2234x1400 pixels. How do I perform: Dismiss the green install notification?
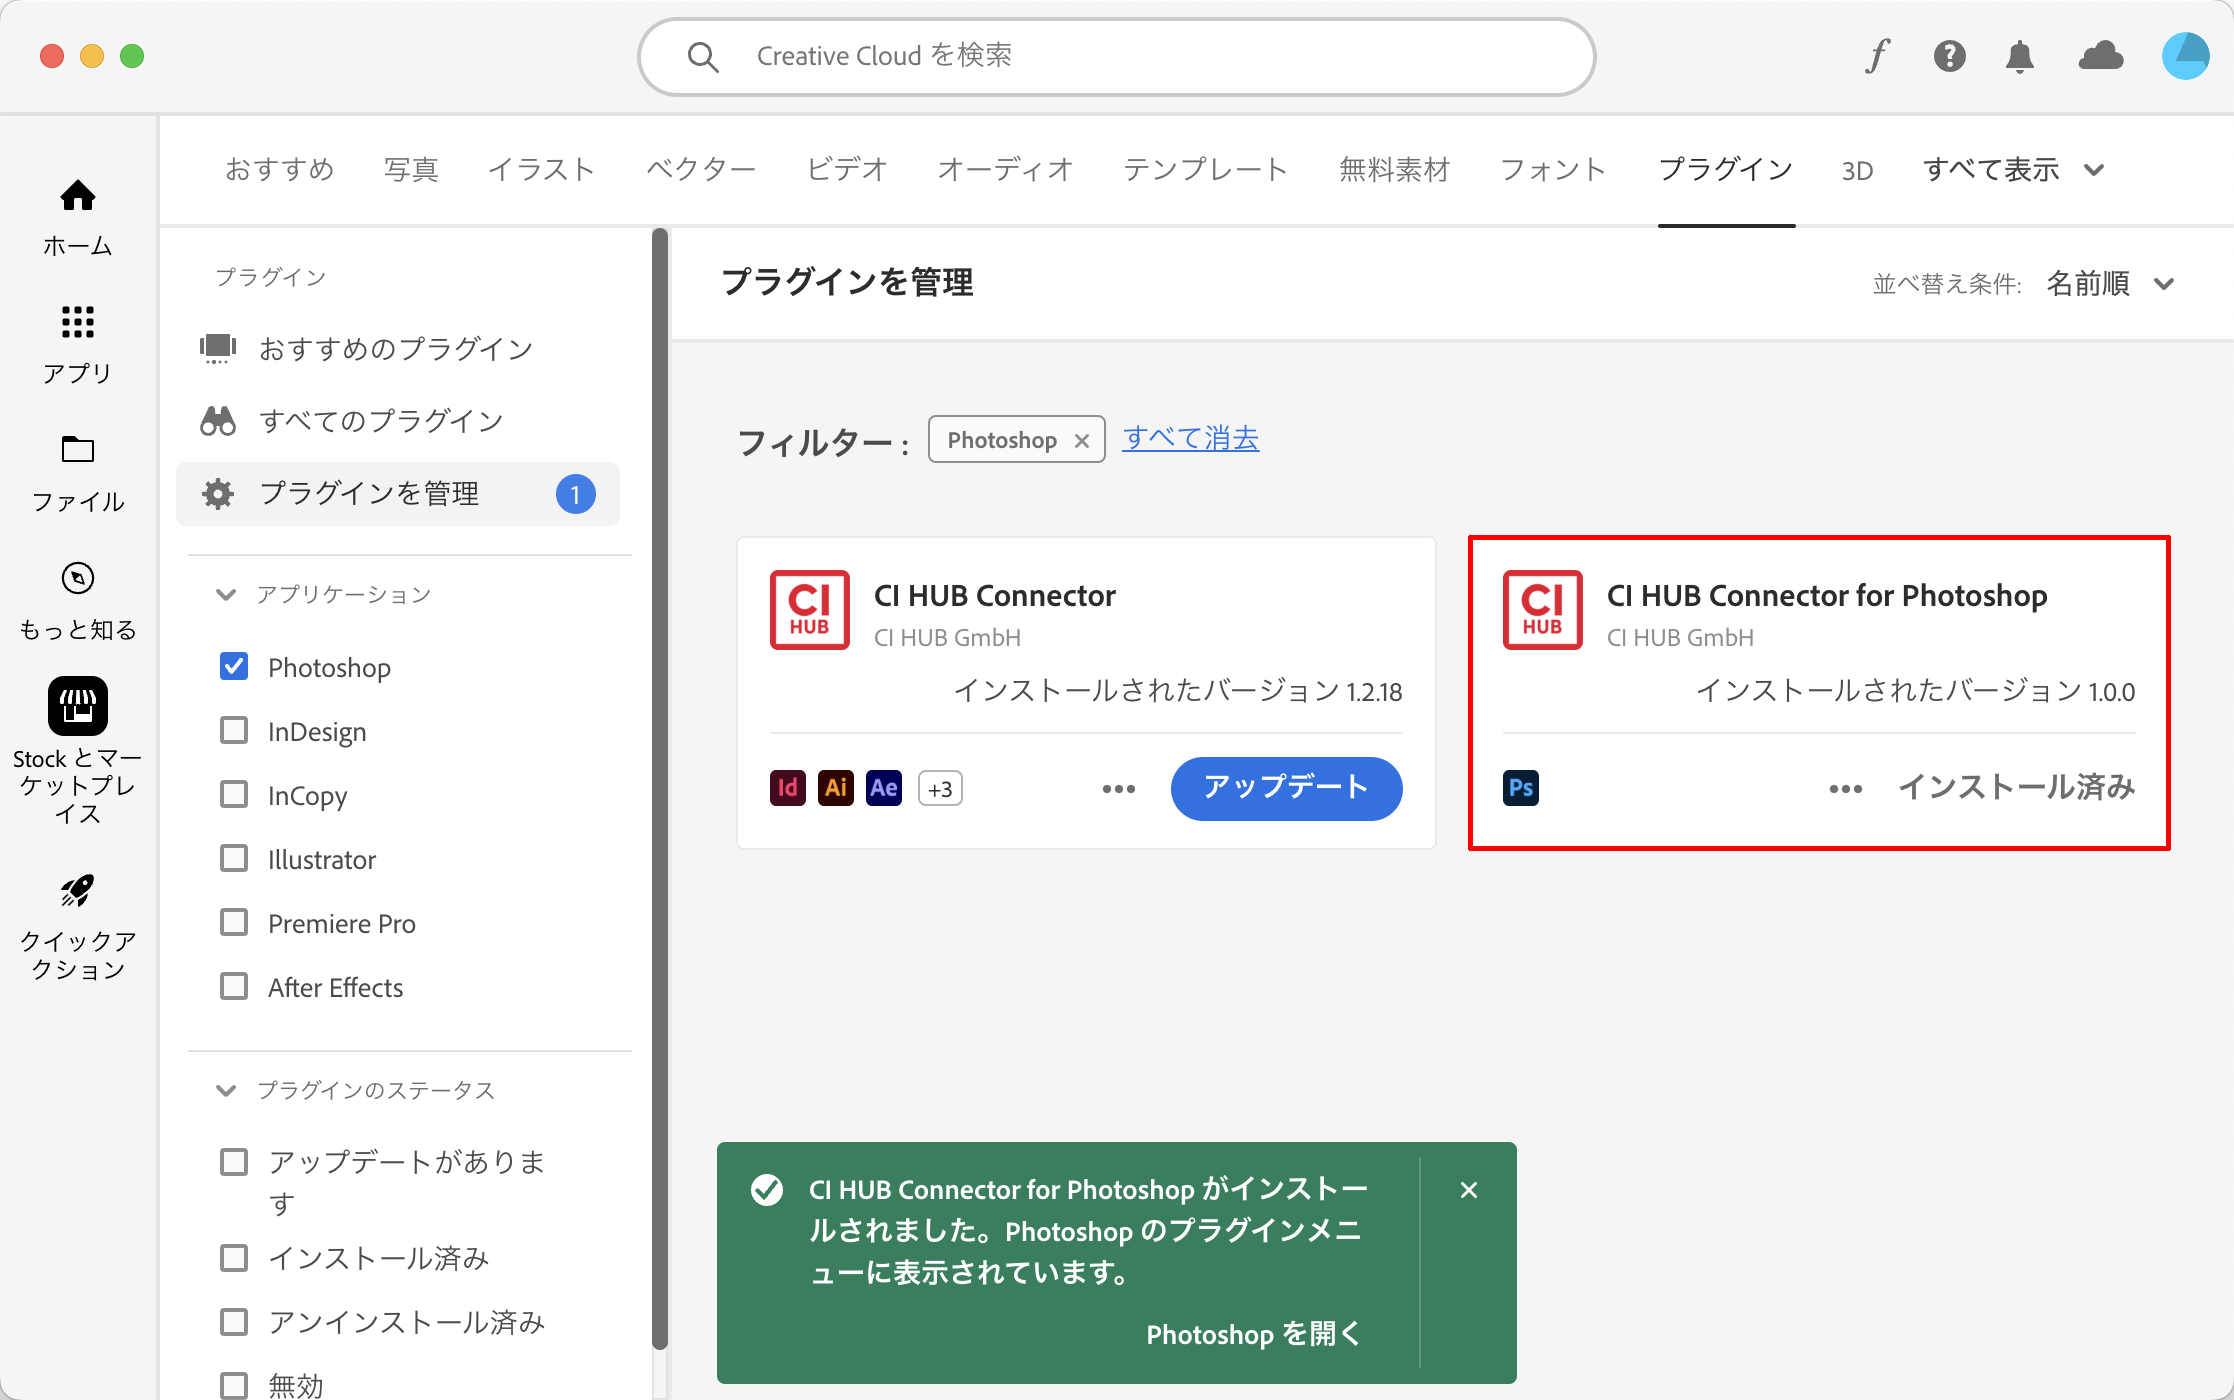[x=1469, y=1190]
